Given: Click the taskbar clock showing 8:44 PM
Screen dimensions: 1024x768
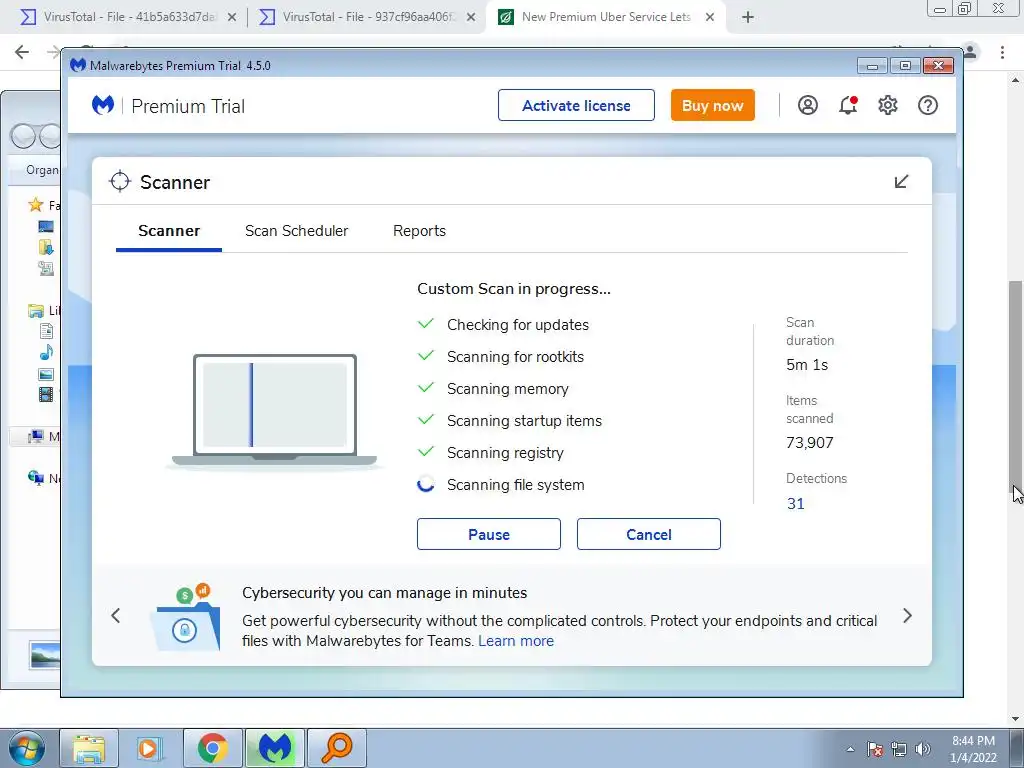Looking at the screenshot, I should click(x=973, y=749).
